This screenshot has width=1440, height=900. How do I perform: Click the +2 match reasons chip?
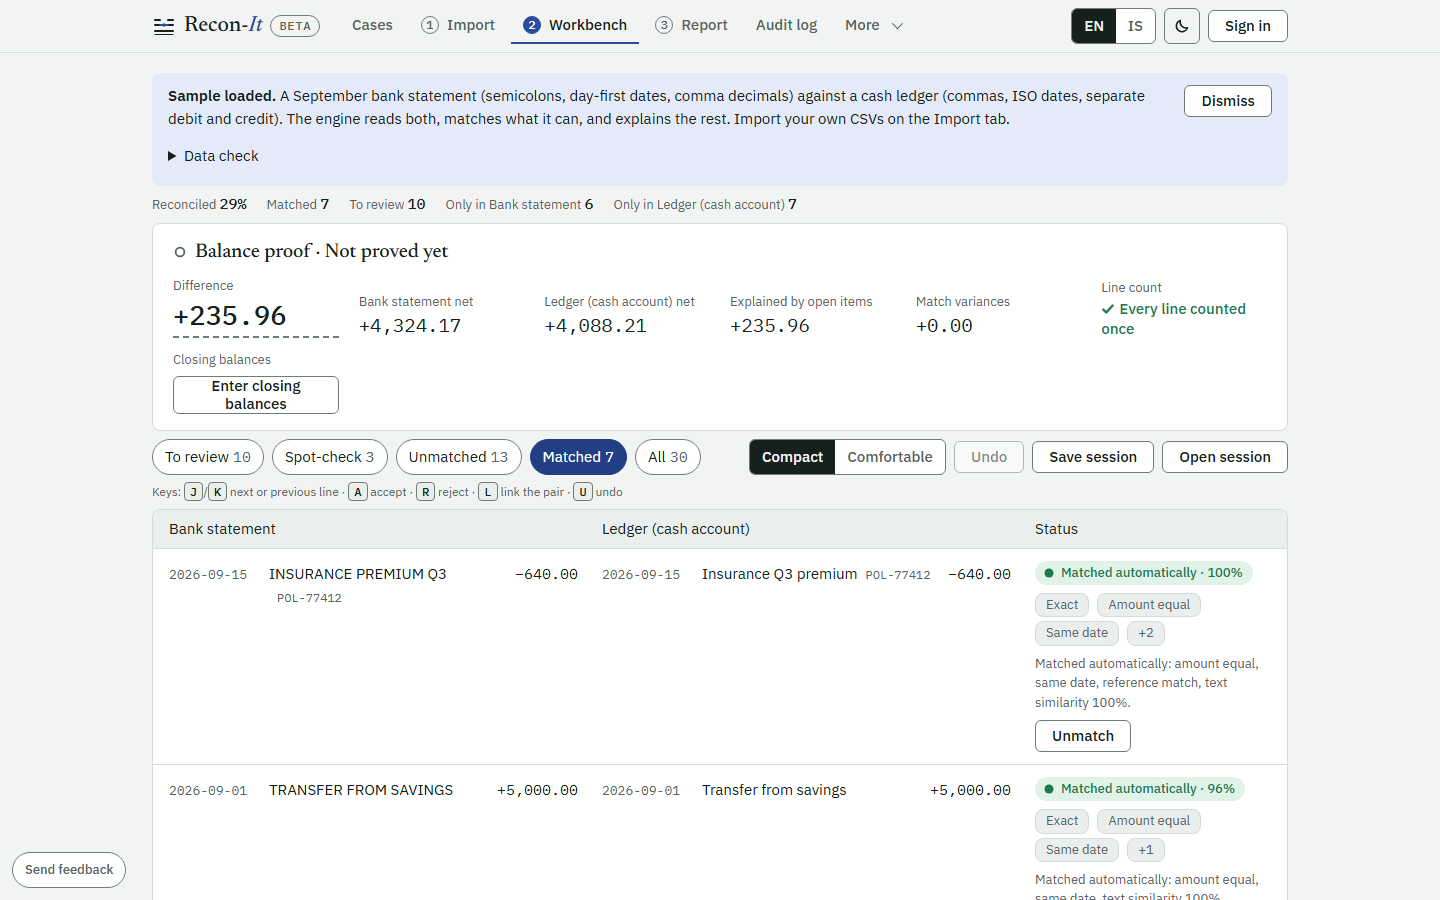pyautogui.click(x=1146, y=633)
